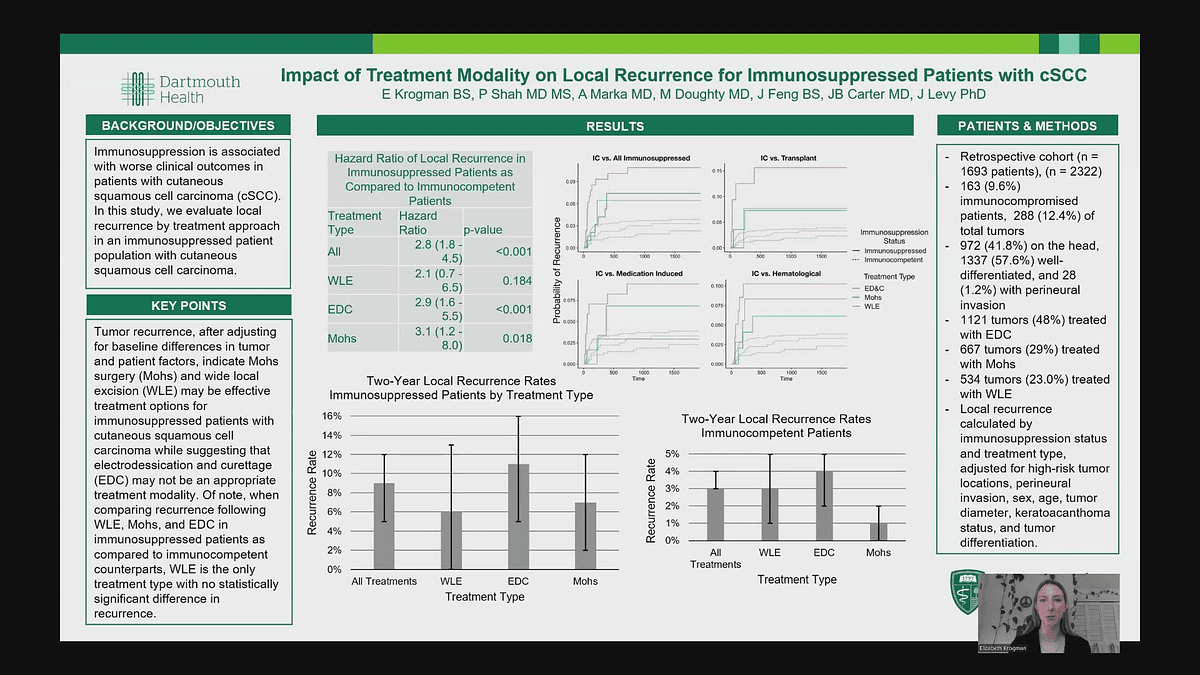Click the EDC bar in immunosuppressed chart
Viewport: 1200px width, 675px height.
[x=517, y=516]
